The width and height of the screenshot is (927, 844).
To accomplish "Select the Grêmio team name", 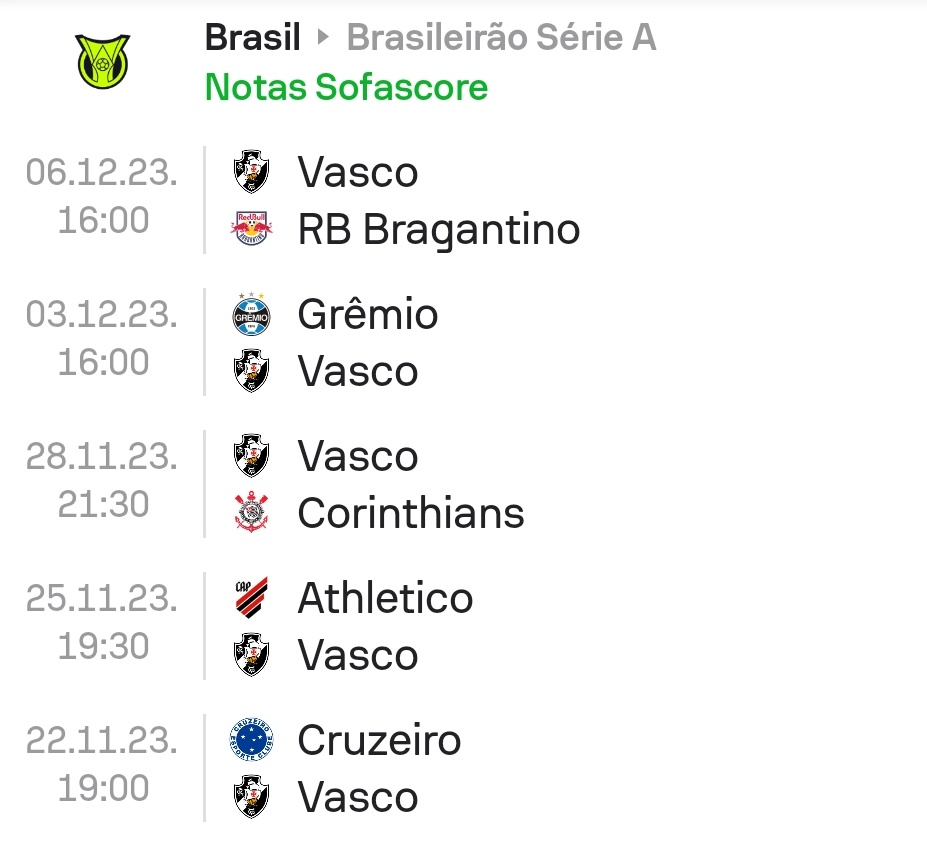I will [368, 315].
